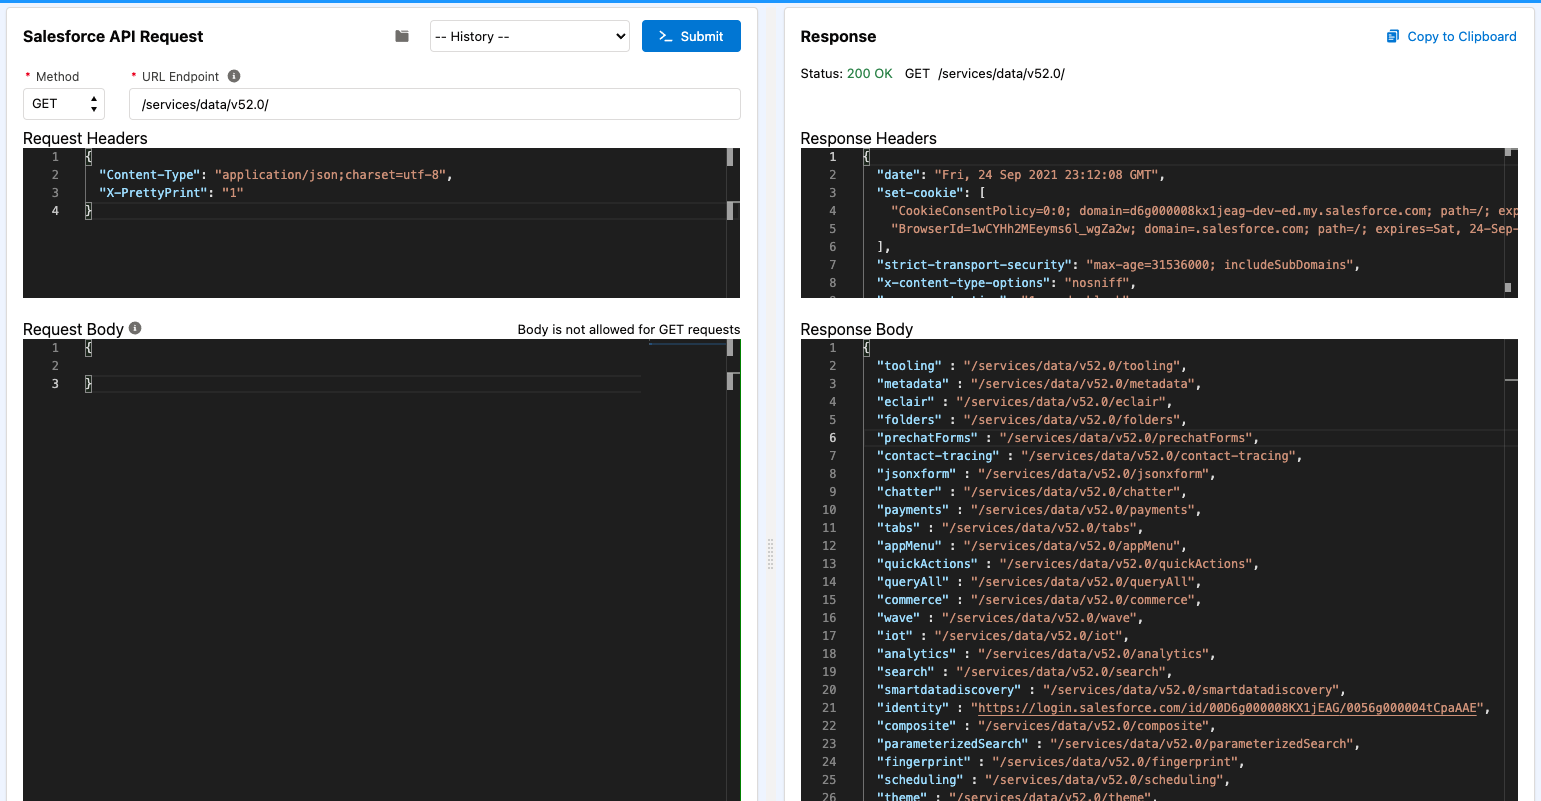Open the History dropdown
Viewport: 1541px width, 801px height.
pyautogui.click(x=530, y=36)
